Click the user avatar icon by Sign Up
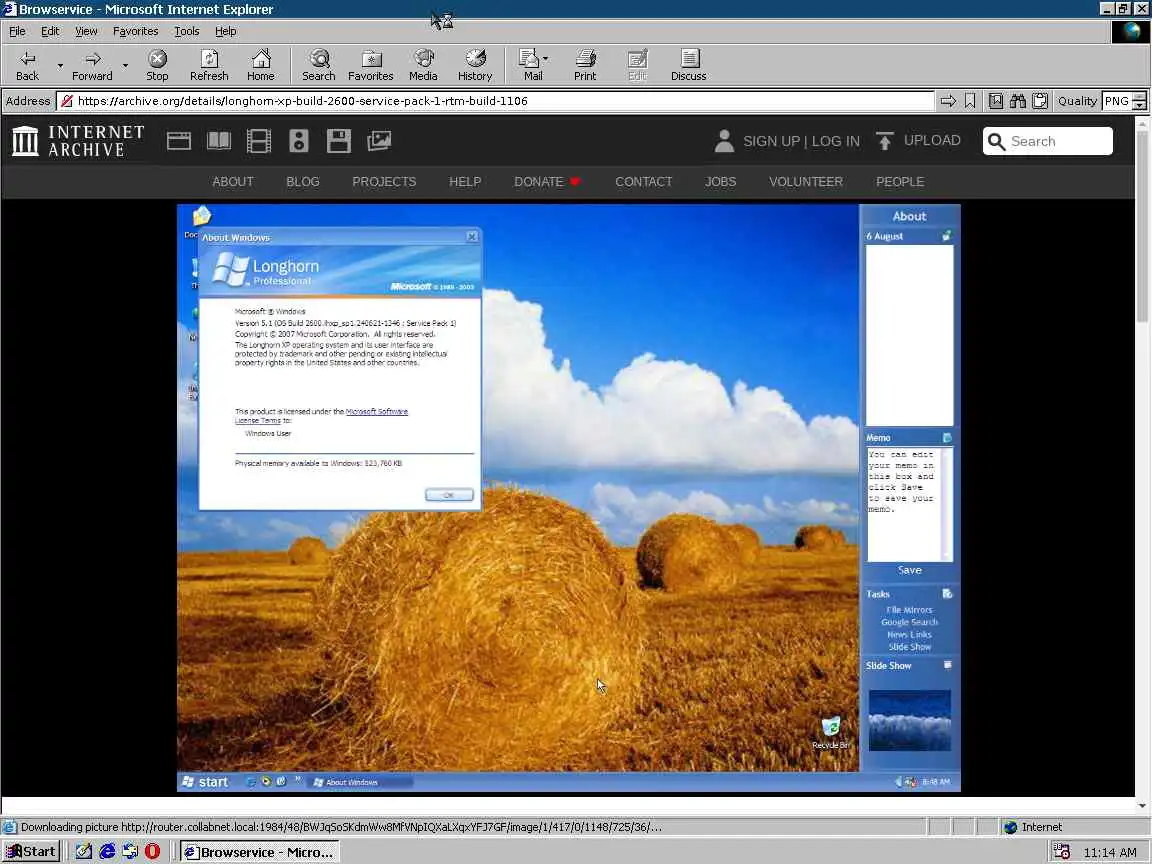This screenshot has height=864, width=1152. [x=724, y=141]
